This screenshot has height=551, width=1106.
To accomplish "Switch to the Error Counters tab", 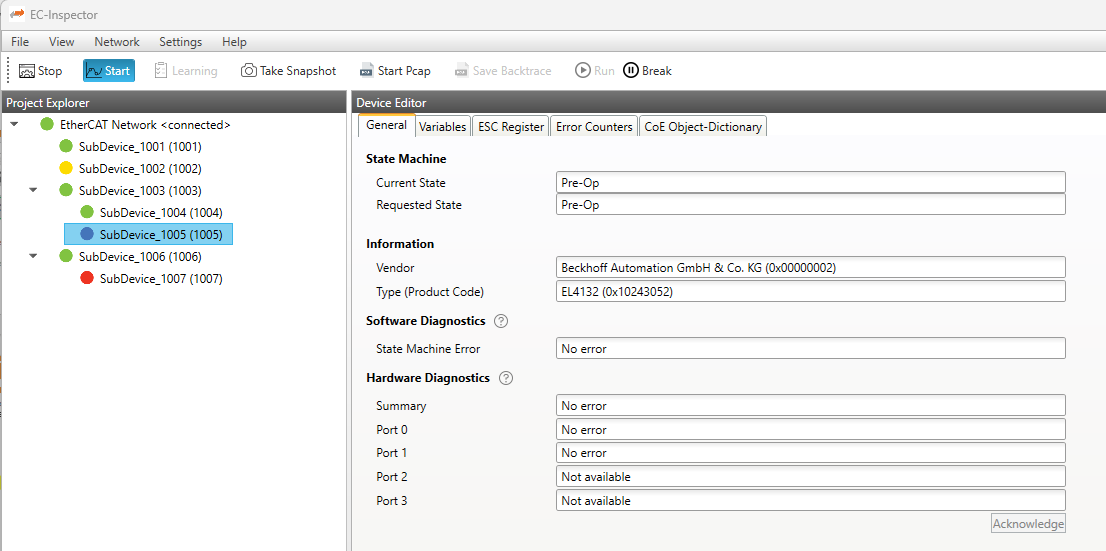I will tap(594, 127).
